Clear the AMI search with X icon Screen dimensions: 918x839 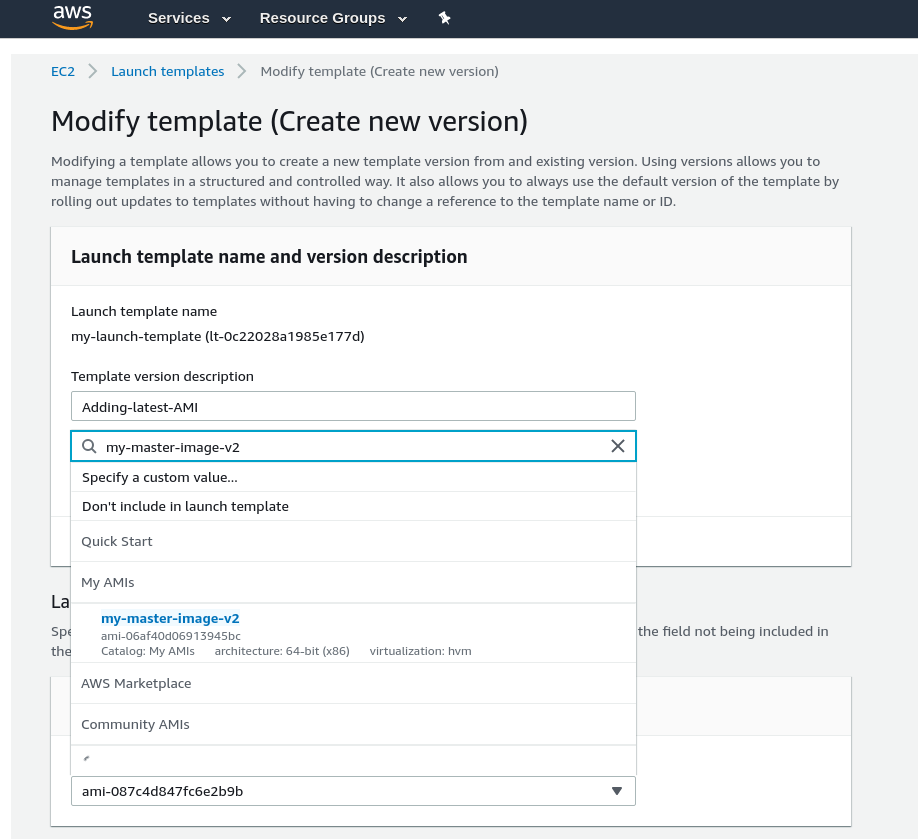pyautogui.click(x=618, y=446)
